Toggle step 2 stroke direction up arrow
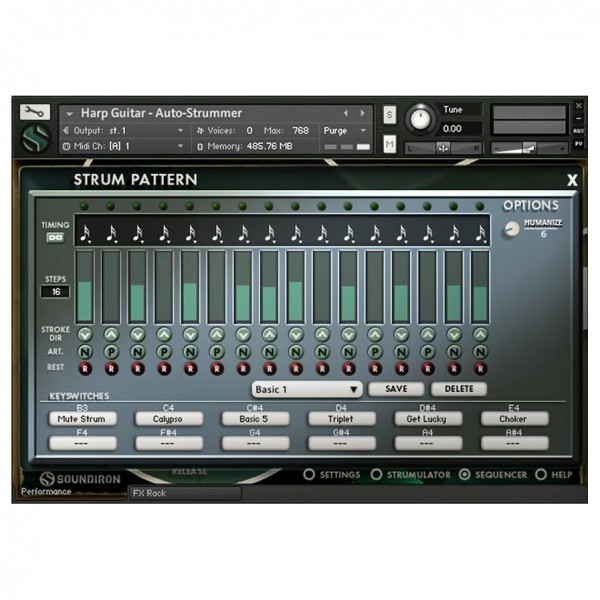600x600 pixels. click(111, 334)
